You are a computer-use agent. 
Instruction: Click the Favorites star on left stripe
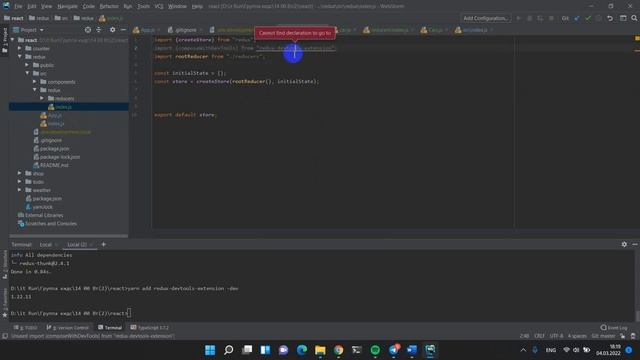[5, 315]
